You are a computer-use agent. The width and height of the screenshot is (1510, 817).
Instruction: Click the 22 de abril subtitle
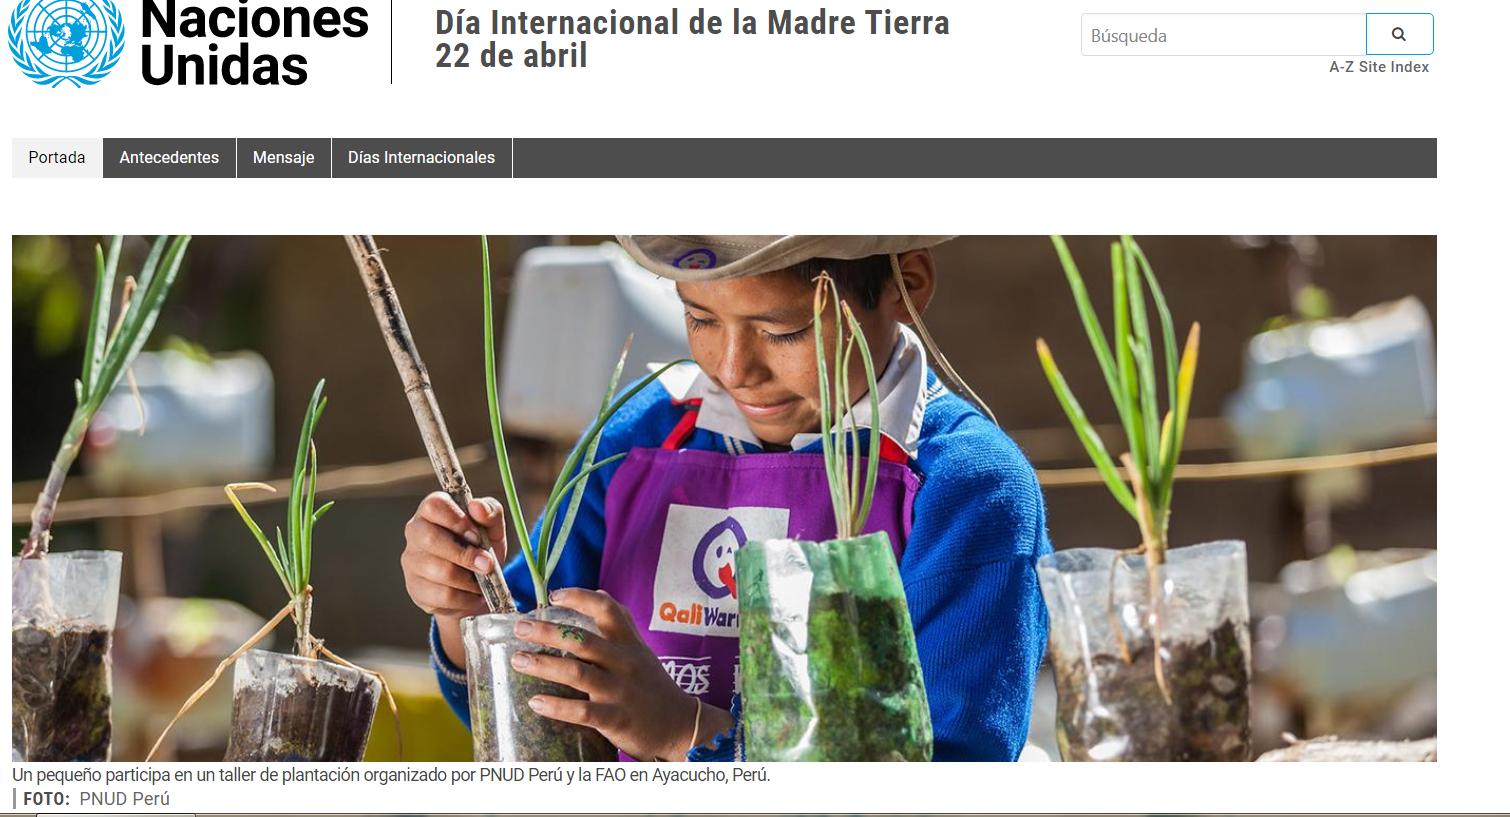pyautogui.click(x=511, y=56)
